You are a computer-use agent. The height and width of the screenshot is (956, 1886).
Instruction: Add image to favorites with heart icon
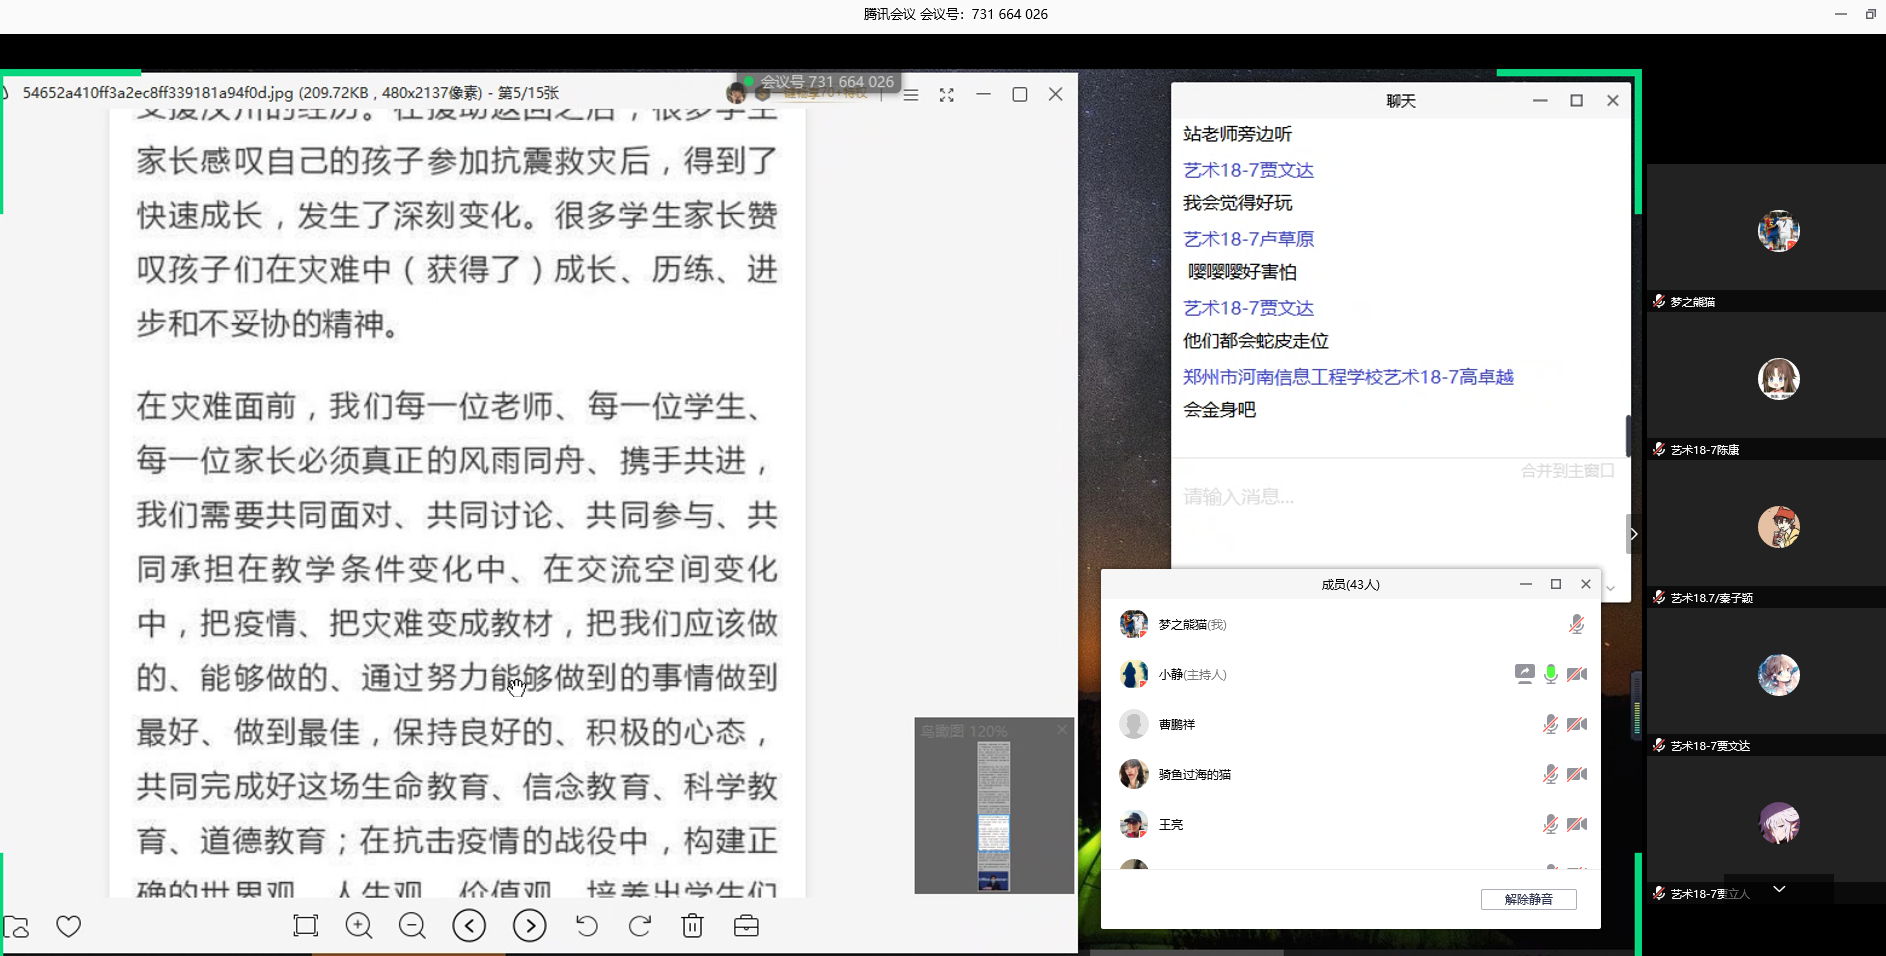(69, 926)
